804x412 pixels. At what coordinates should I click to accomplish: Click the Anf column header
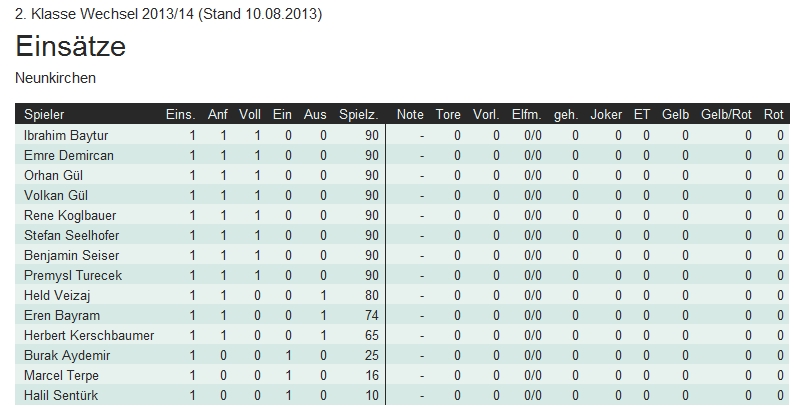[x=218, y=115]
